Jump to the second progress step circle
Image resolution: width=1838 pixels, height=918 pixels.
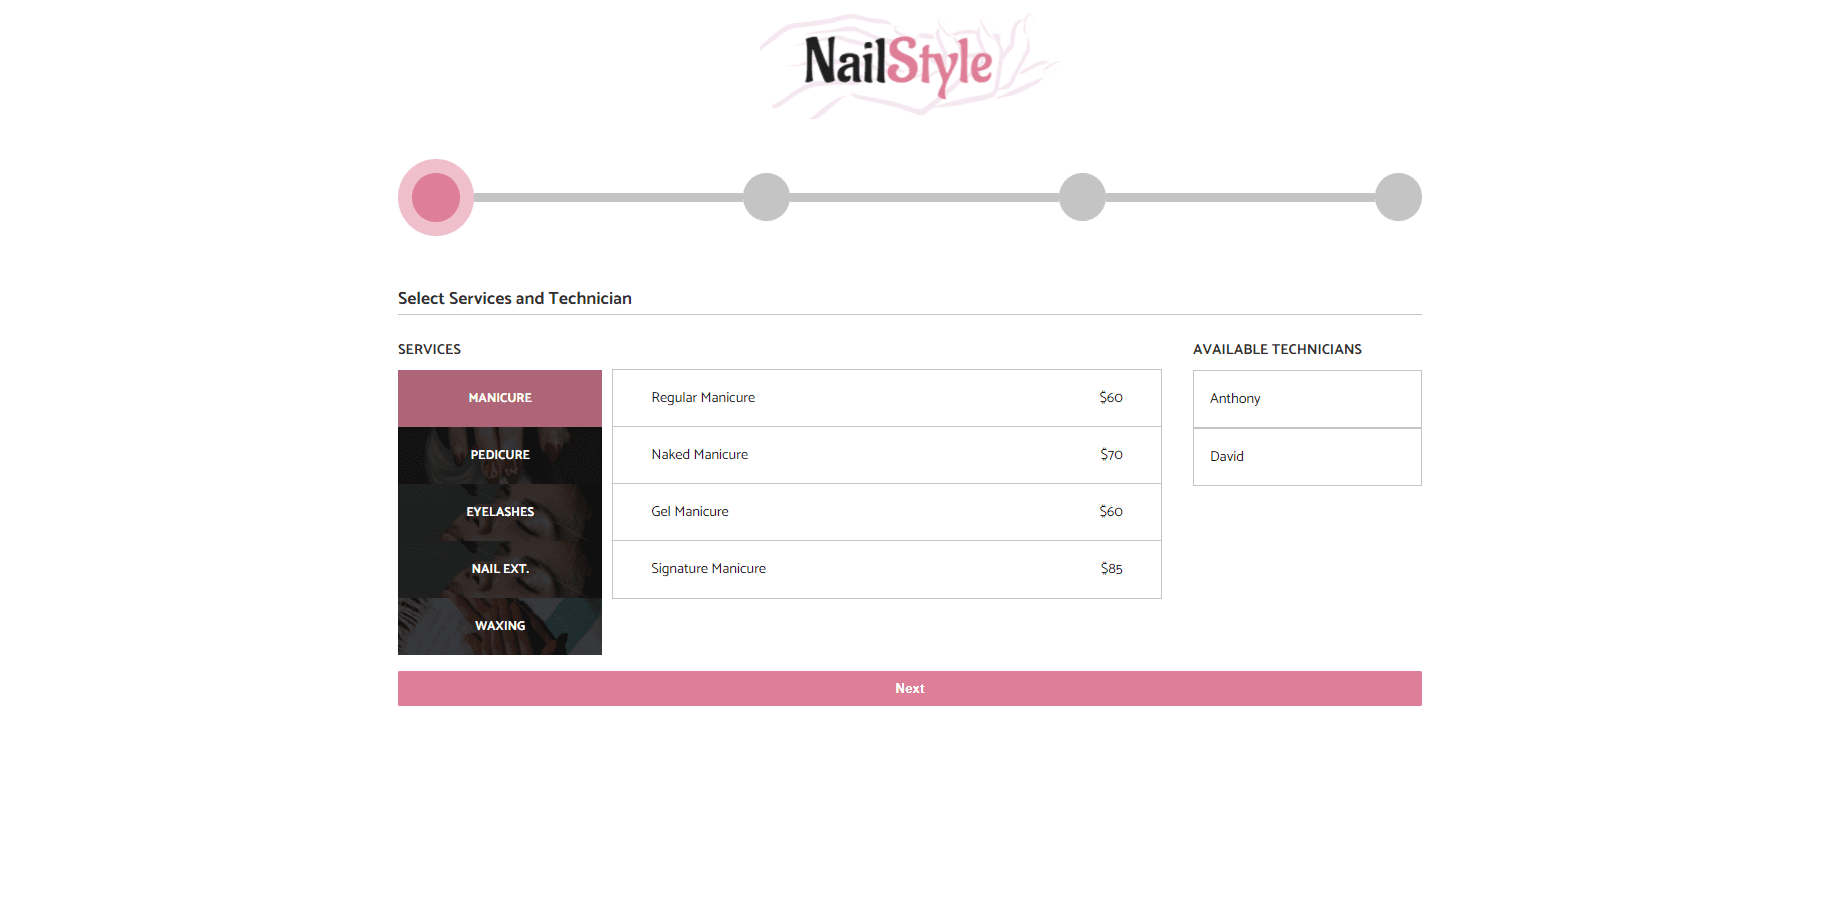tap(766, 197)
